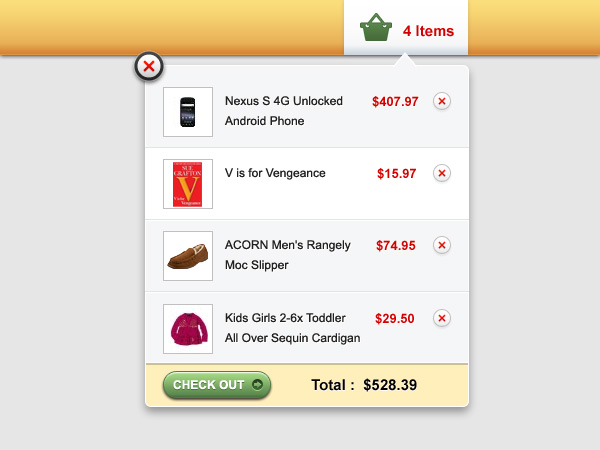Click the CHECK OUT button
Image resolution: width=600 pixels, height=450 pixels.
[x=217, y=385]
